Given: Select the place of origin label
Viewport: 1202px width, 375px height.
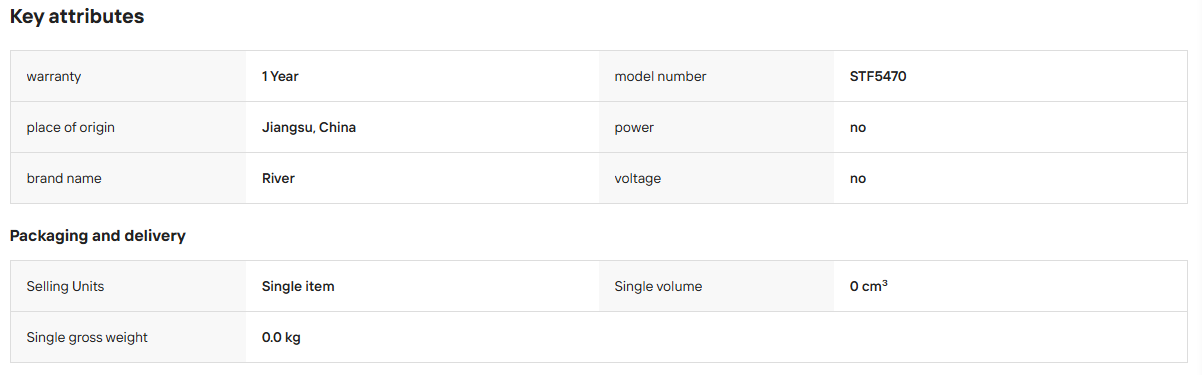Looking at the screenshot, I should point(77,127).
